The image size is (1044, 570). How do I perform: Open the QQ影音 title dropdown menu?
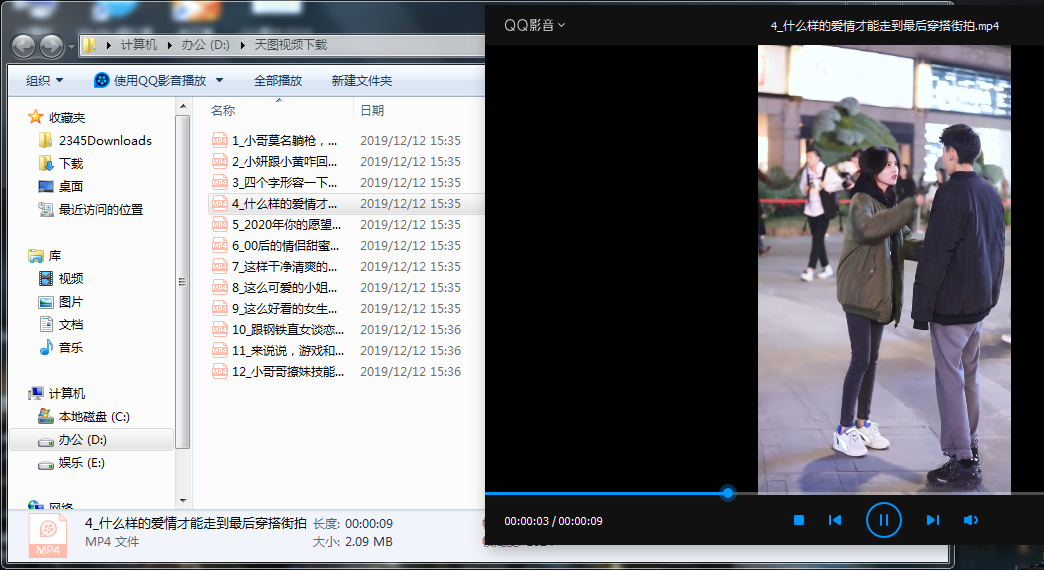[535, 25]
